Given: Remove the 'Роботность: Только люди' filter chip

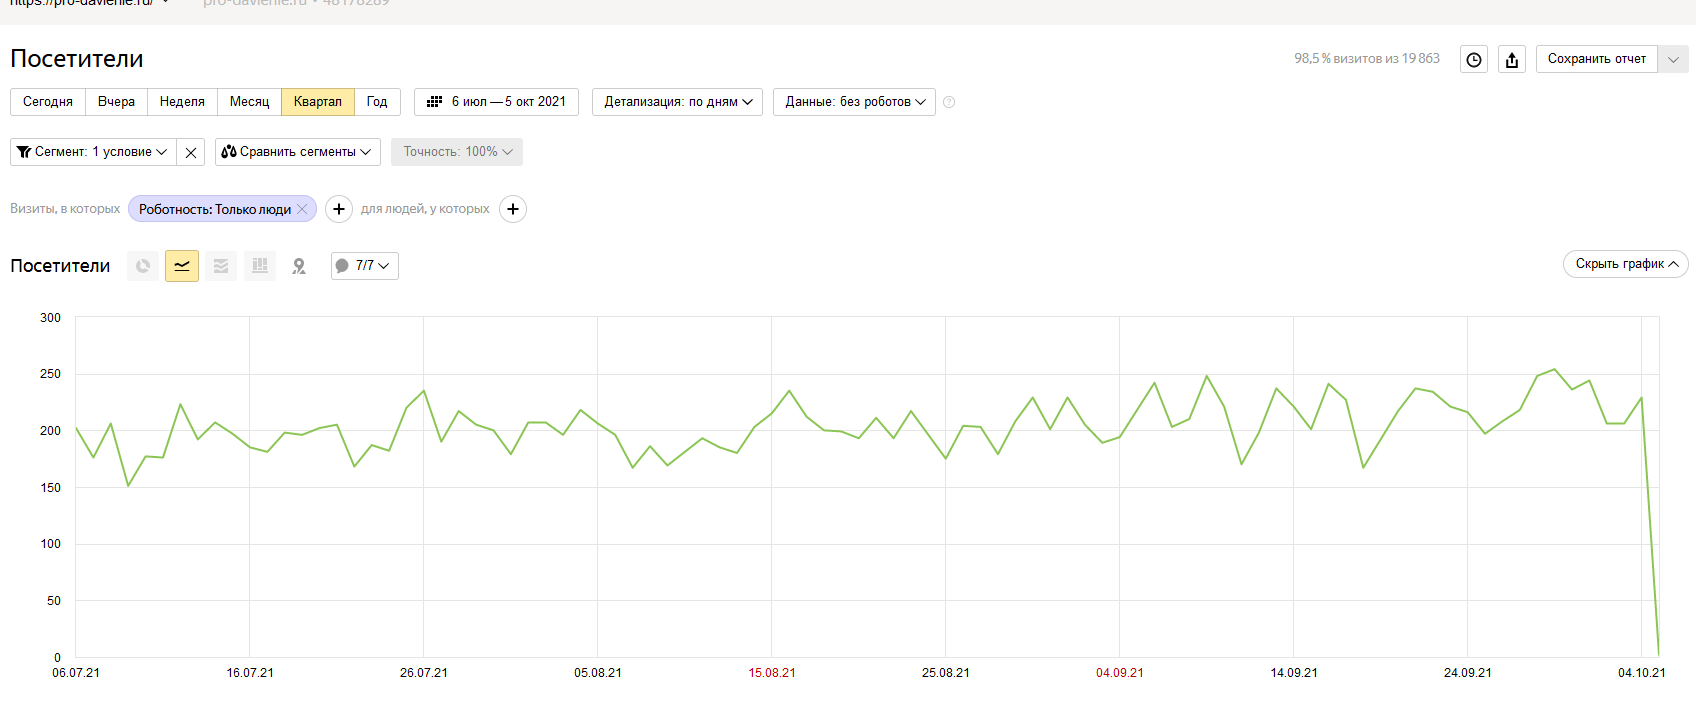Looking at the screenshot, I should pos(302,209).
